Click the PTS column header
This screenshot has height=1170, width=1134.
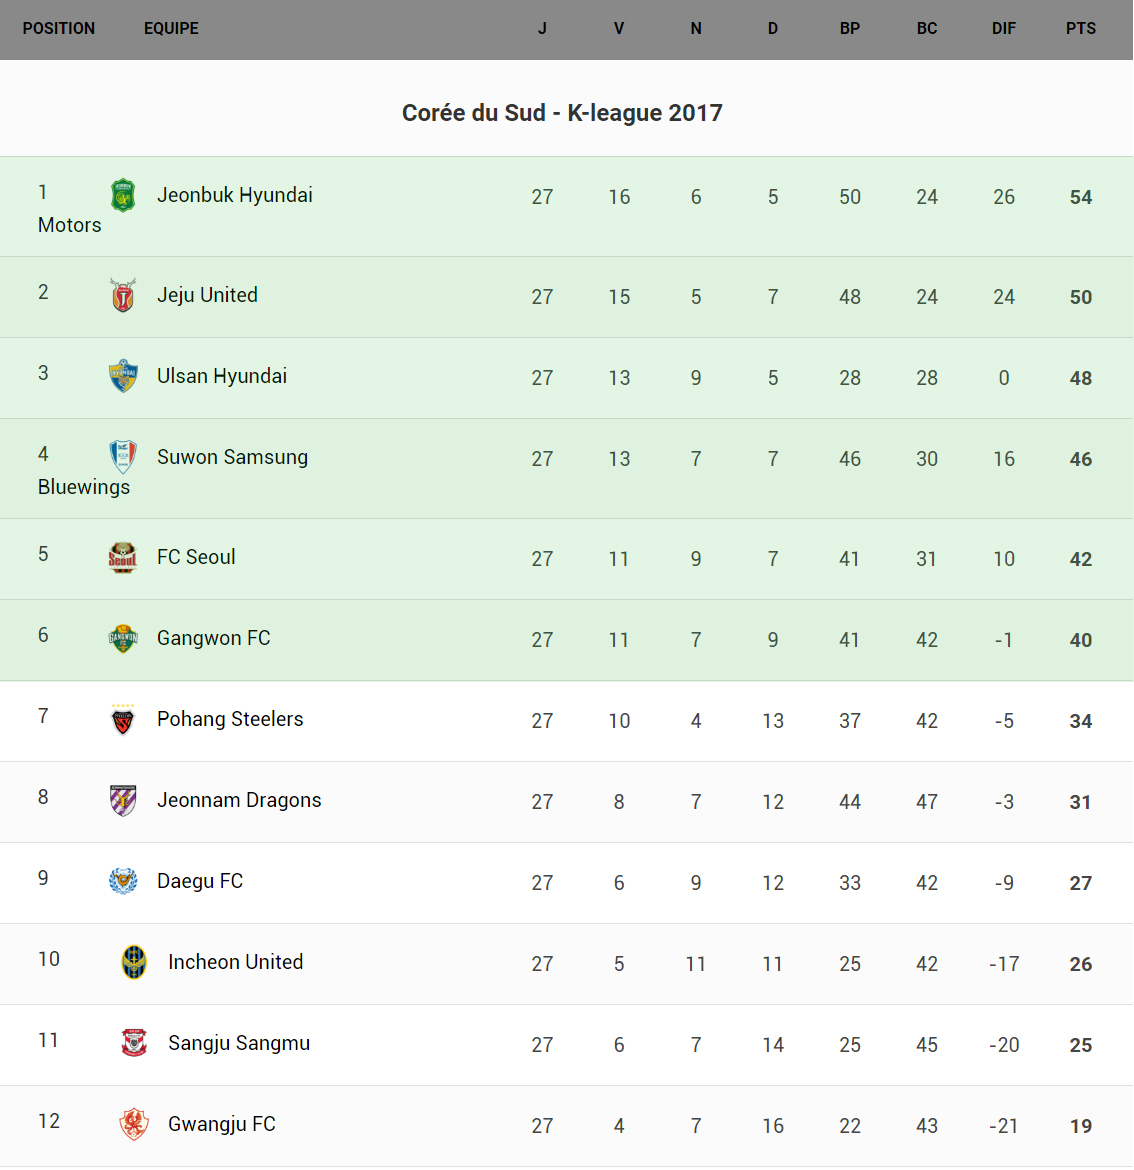(x=1080, y=29)
